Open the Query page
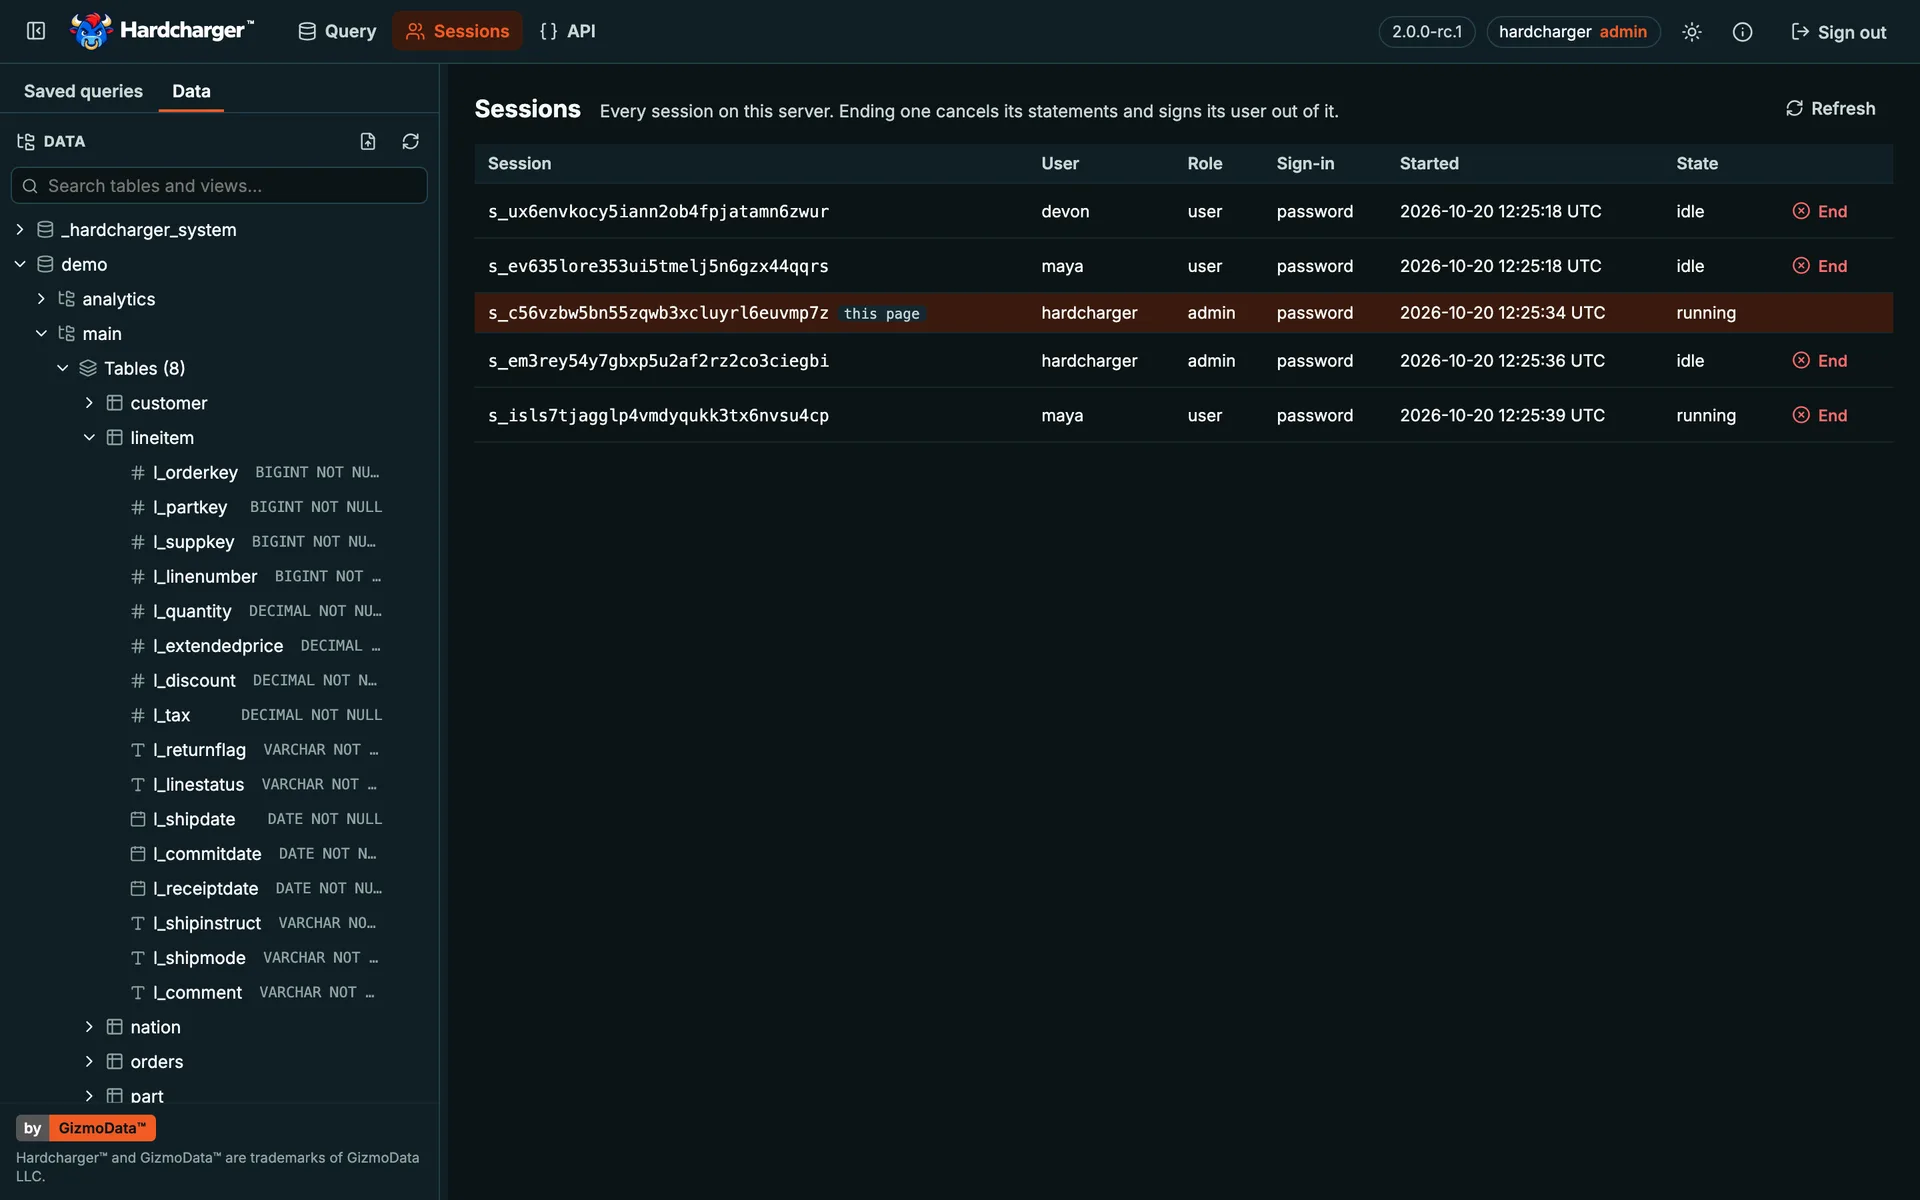Screen dimensions: 1920x1200 [337, 31]
